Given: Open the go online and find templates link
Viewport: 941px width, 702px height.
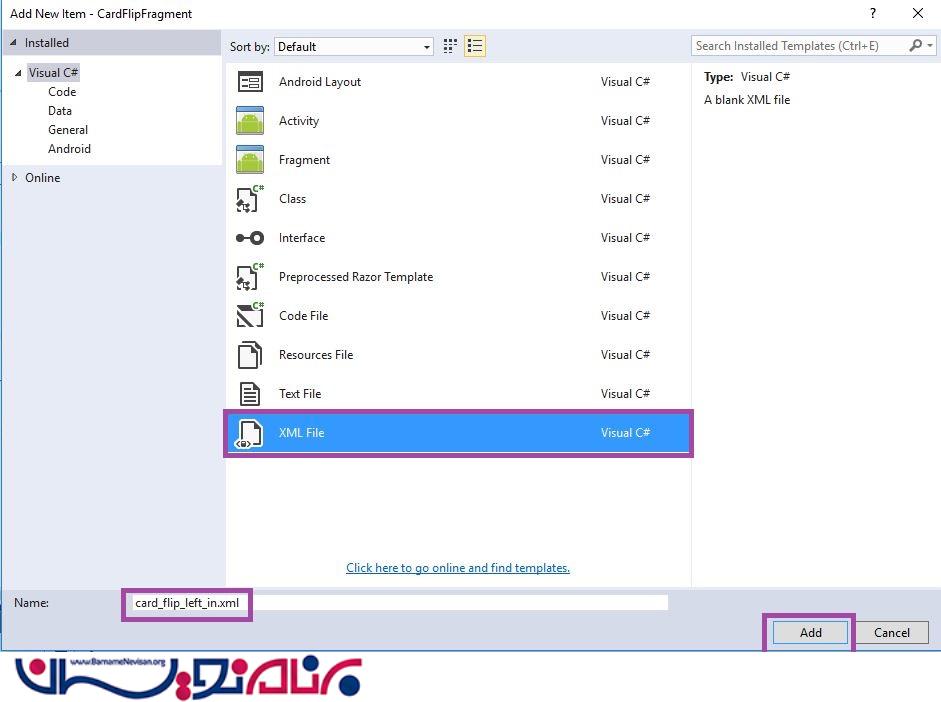Looking at the screenshot, I should click(458, 568).
